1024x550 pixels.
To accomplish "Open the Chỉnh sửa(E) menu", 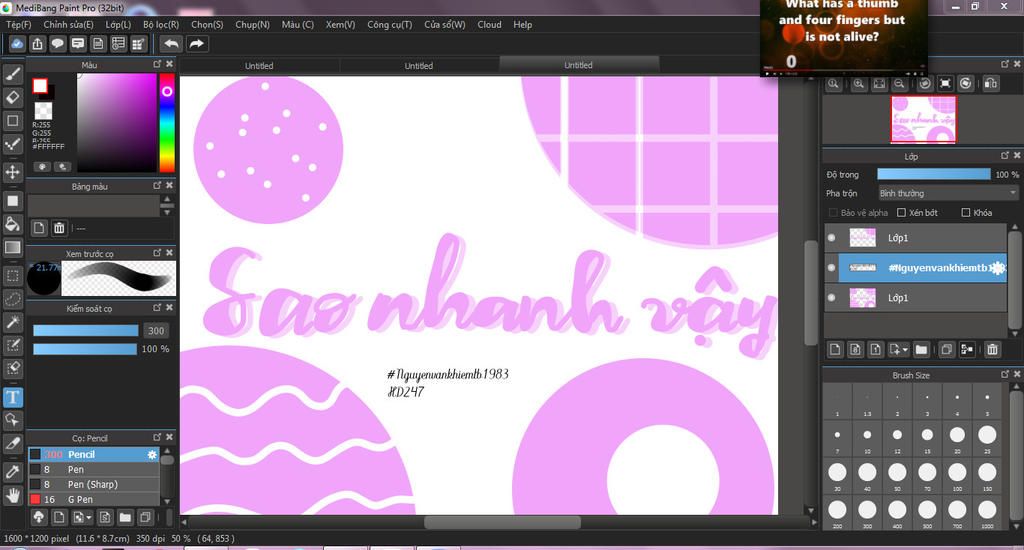I will click(68, 24).
